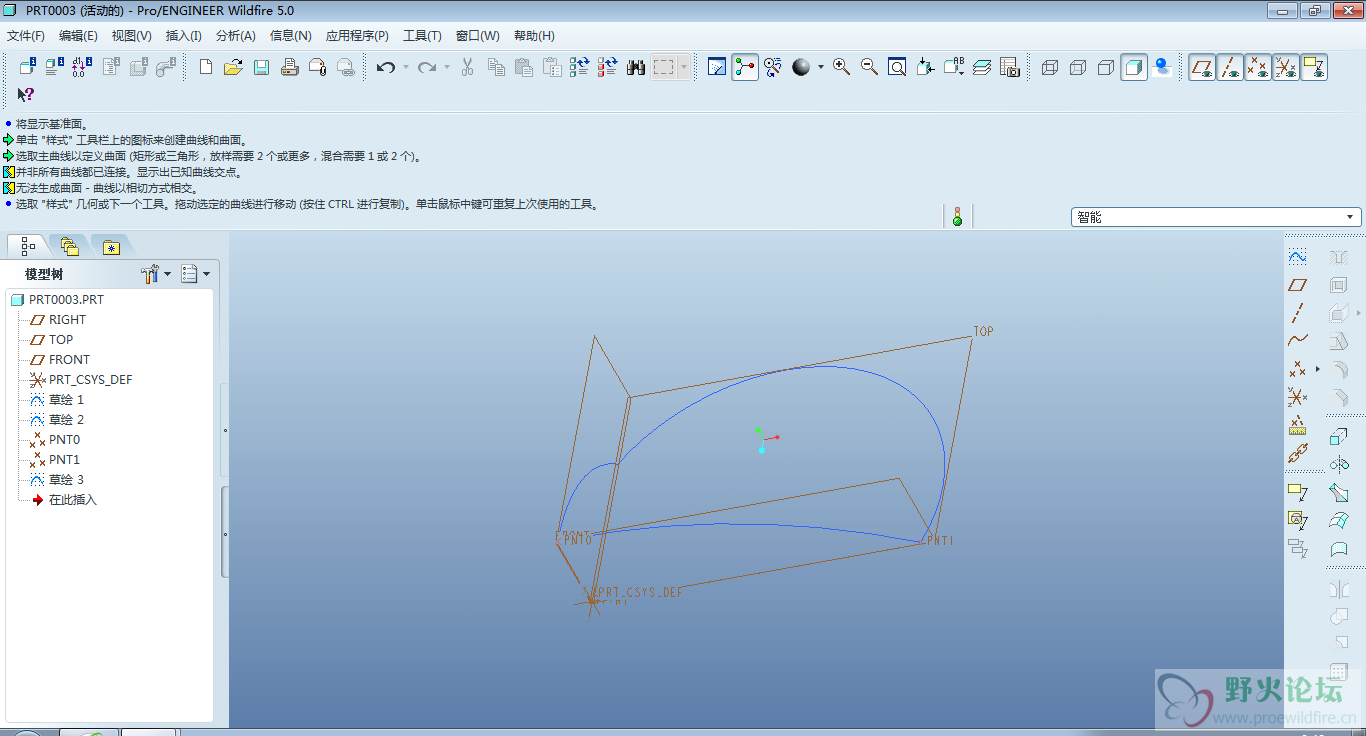Expand the datum point flyout arrow
Image resolution: width=1366 pixels, height=736 pixels.
[1317, 369]
